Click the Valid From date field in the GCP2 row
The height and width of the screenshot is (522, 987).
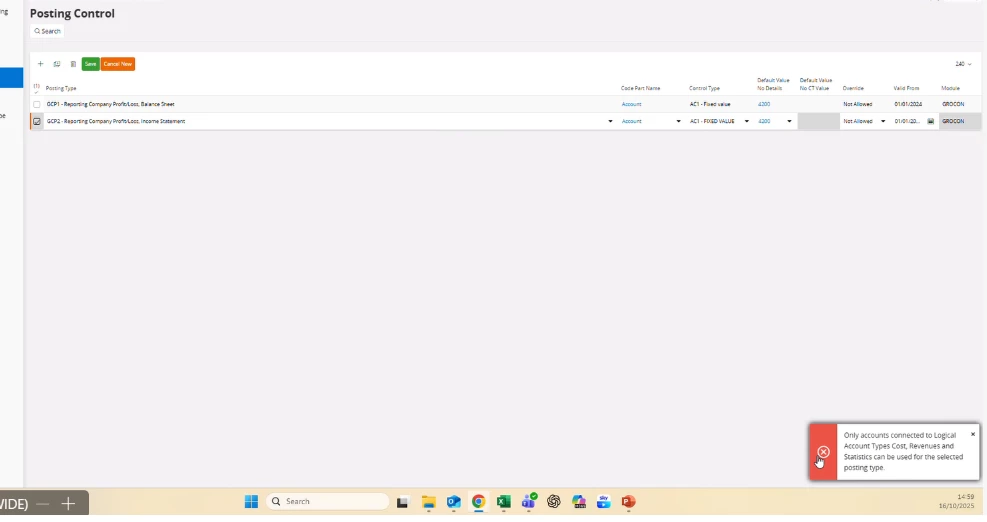[x=907, y=122]
